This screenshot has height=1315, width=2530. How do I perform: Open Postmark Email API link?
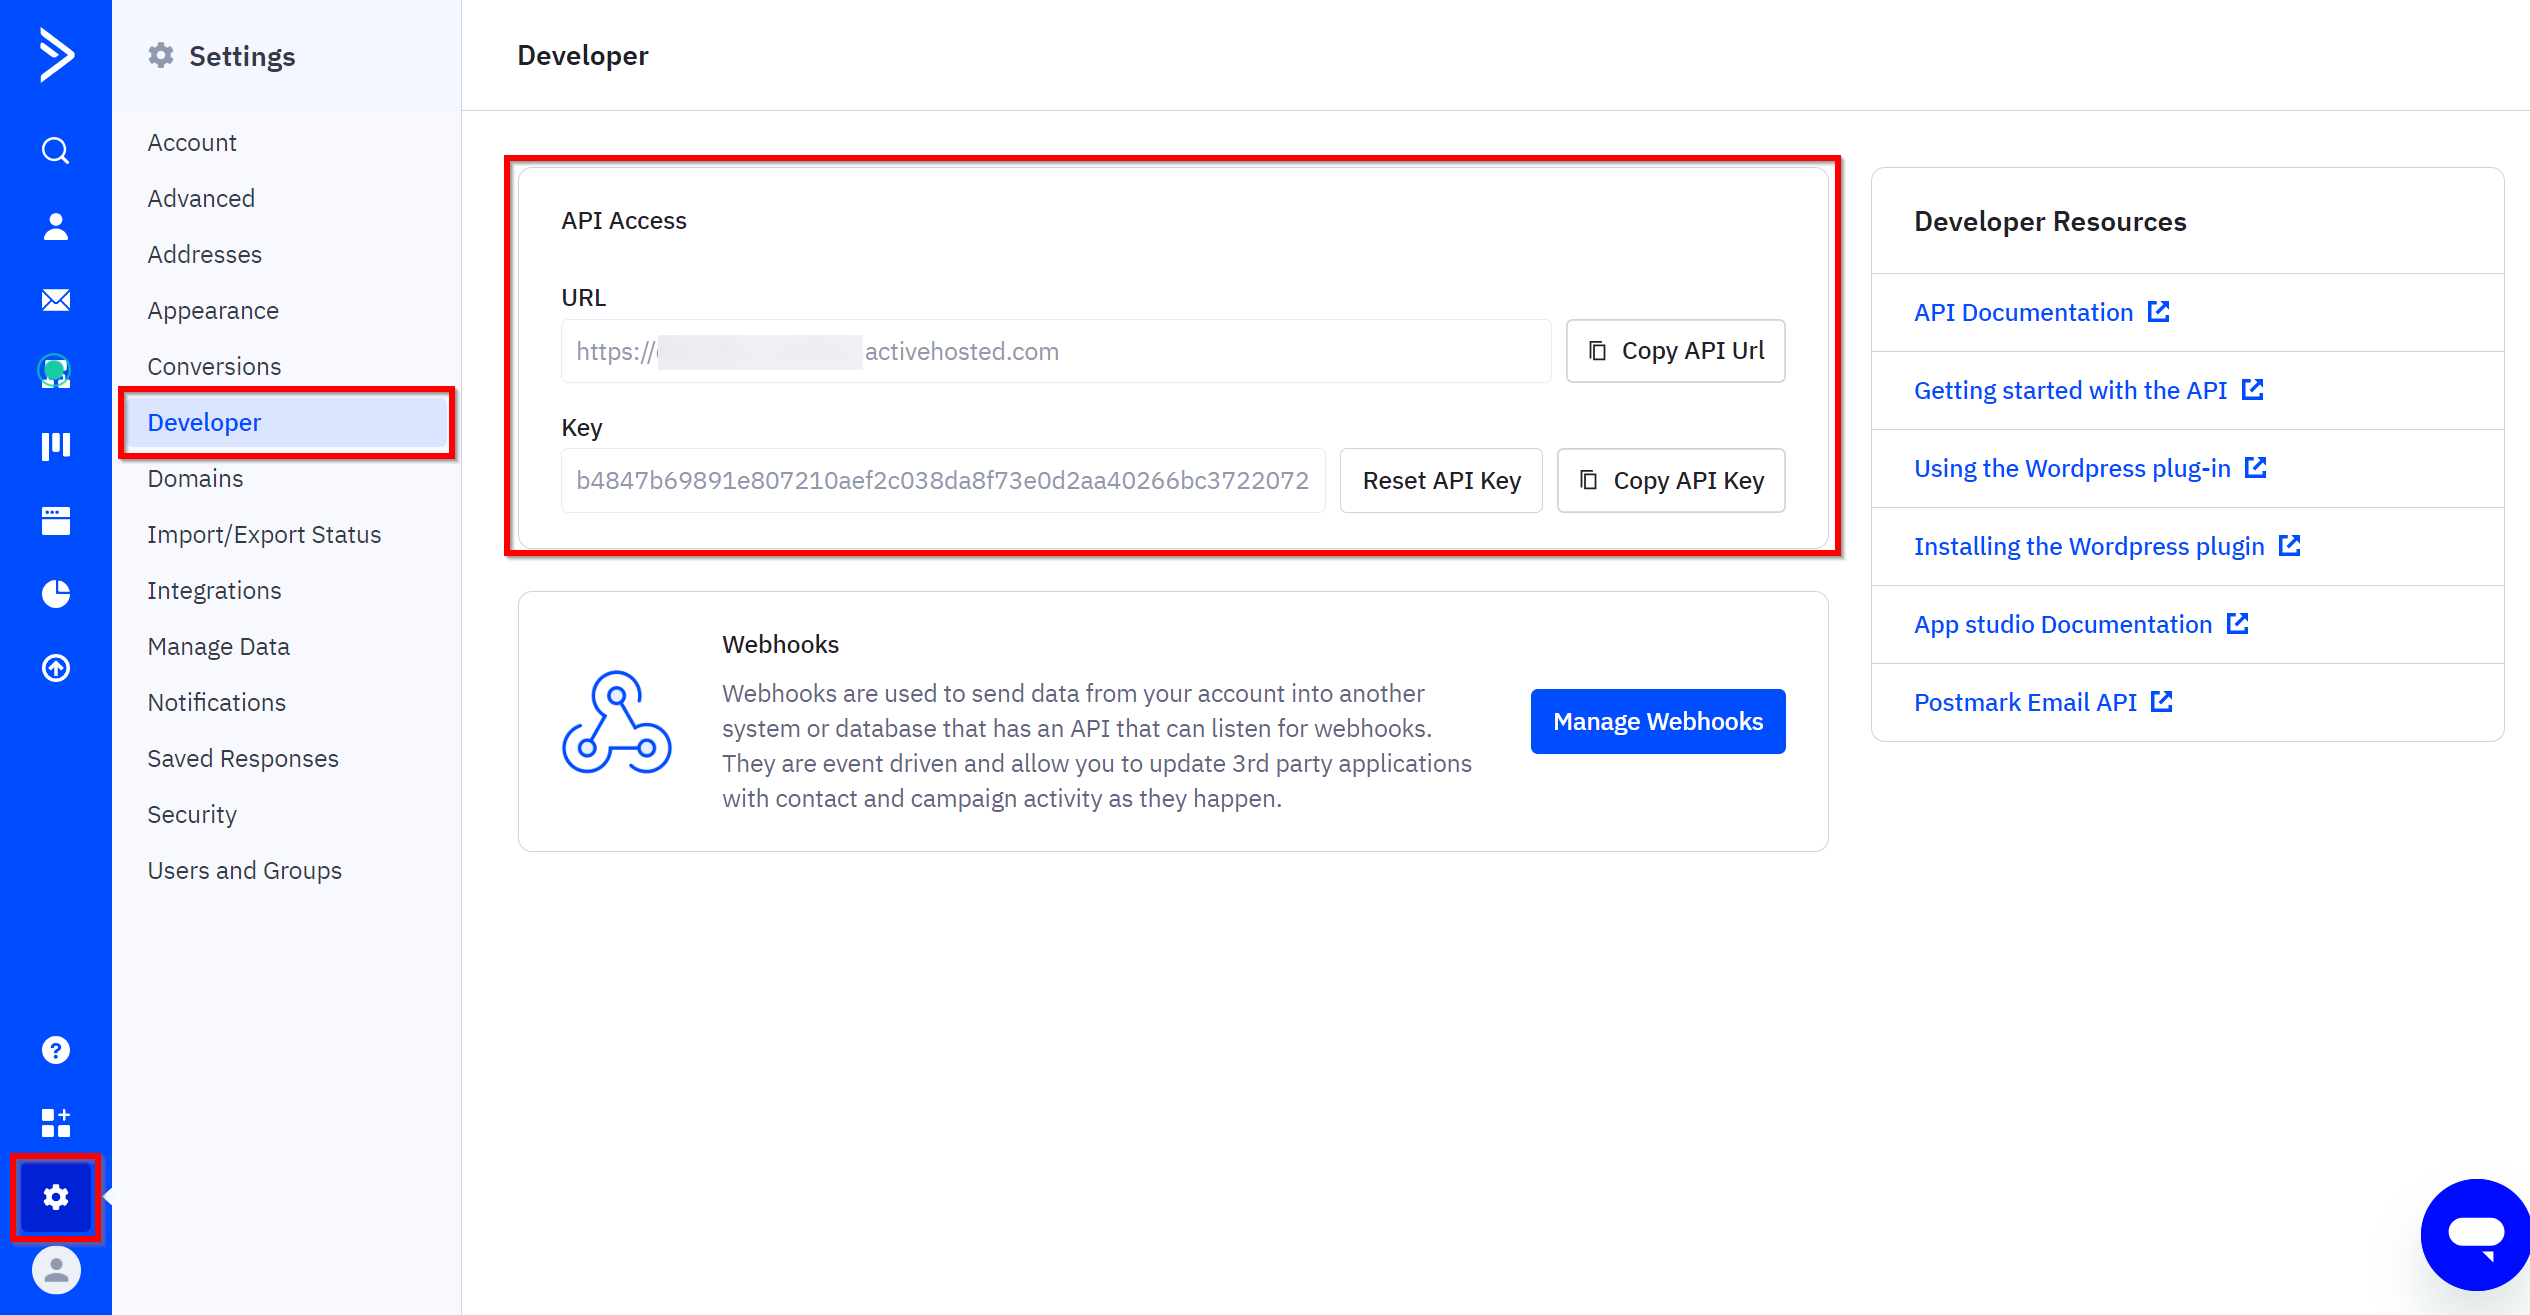2025,702
